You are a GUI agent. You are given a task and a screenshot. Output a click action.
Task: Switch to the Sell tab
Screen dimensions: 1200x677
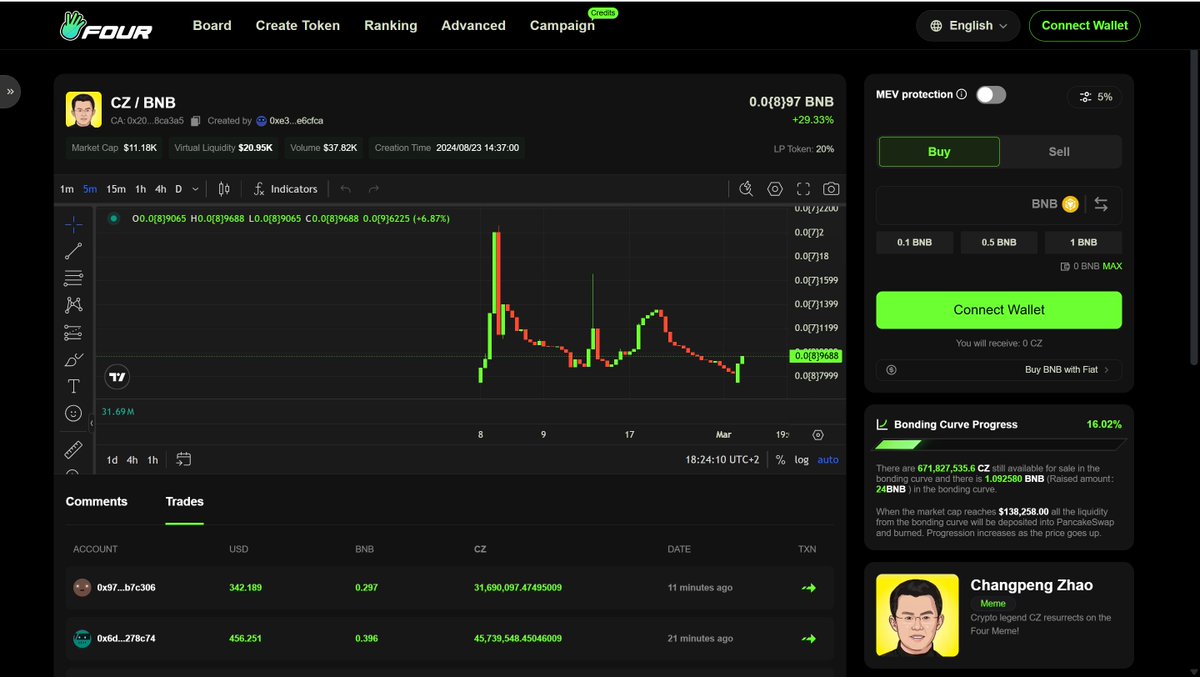pos(1059,152)
